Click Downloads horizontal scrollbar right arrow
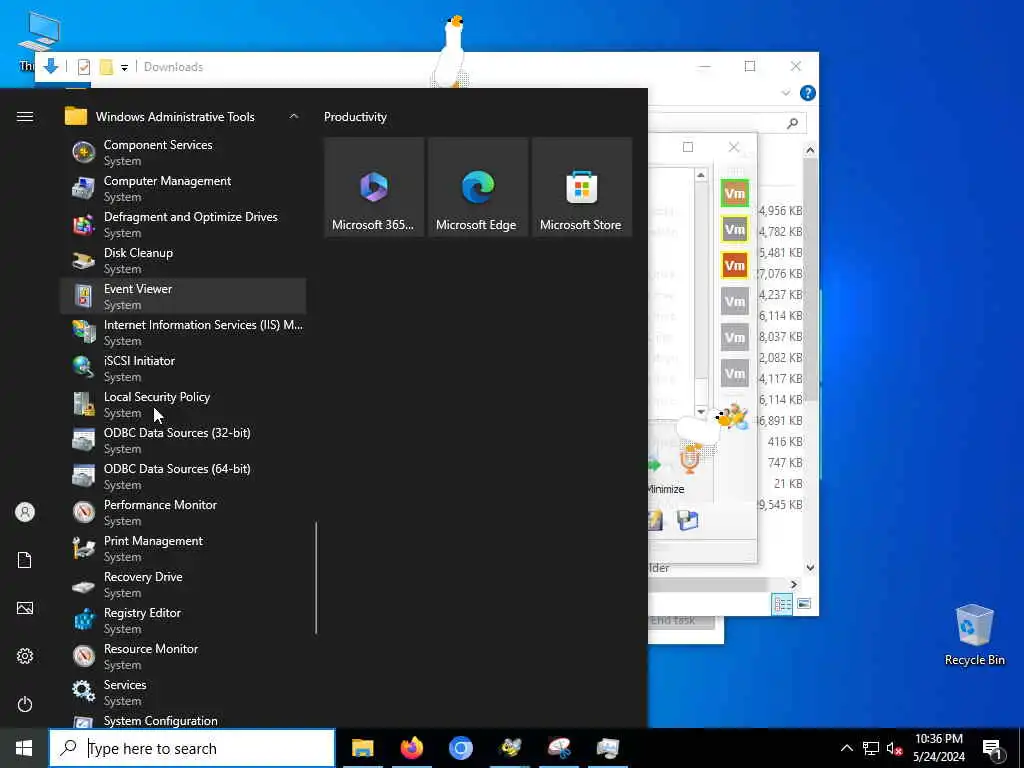The width and height of the screenshot is (1024, 768). tap(794, 584)
